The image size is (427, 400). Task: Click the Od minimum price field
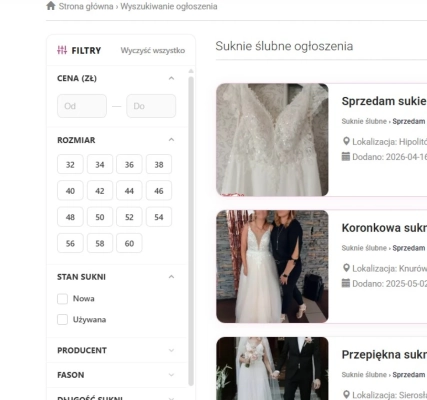(82, 106)
